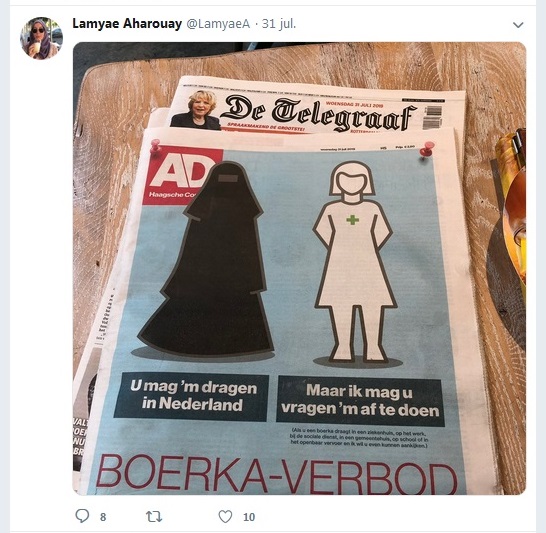Expand the tweet options chevron menu
Image resolution: width=546 pixels, height=533 pixels.
[518, 25]
